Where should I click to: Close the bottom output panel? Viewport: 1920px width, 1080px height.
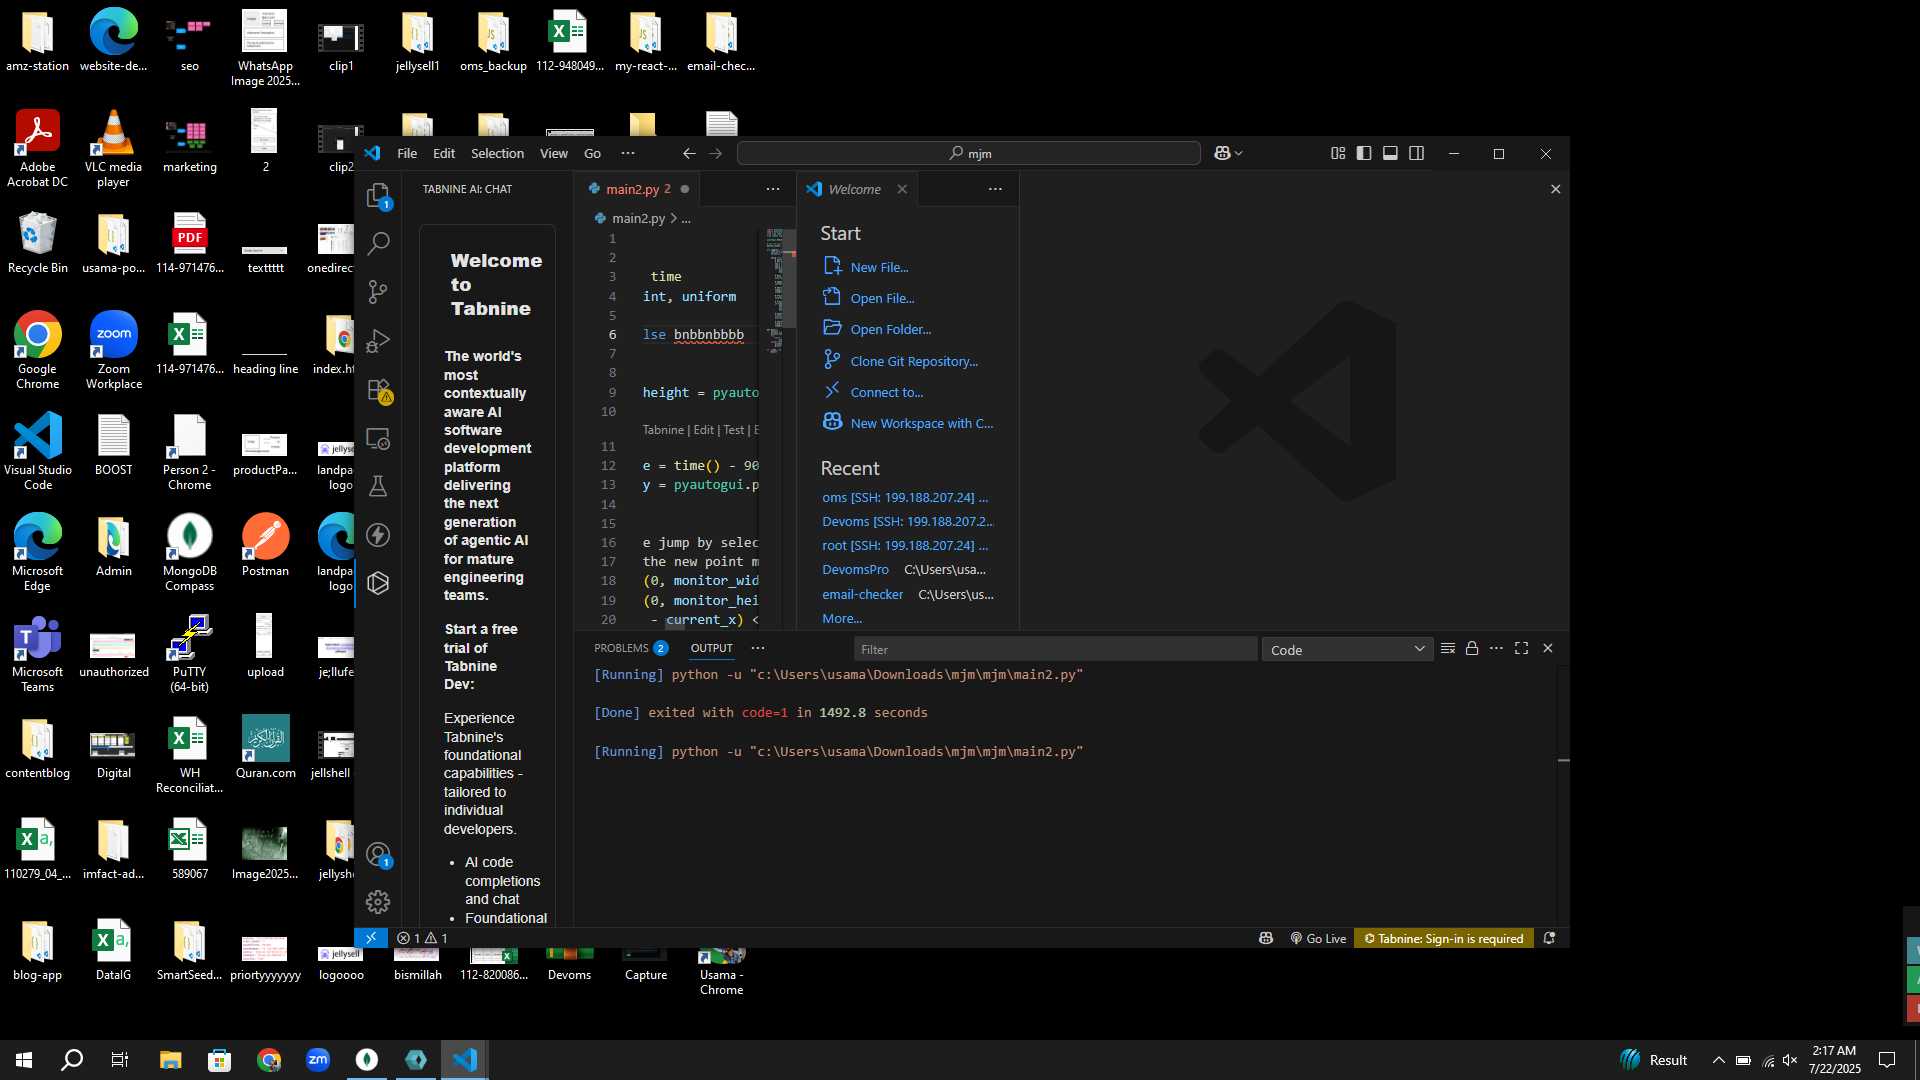point(1548,649)
